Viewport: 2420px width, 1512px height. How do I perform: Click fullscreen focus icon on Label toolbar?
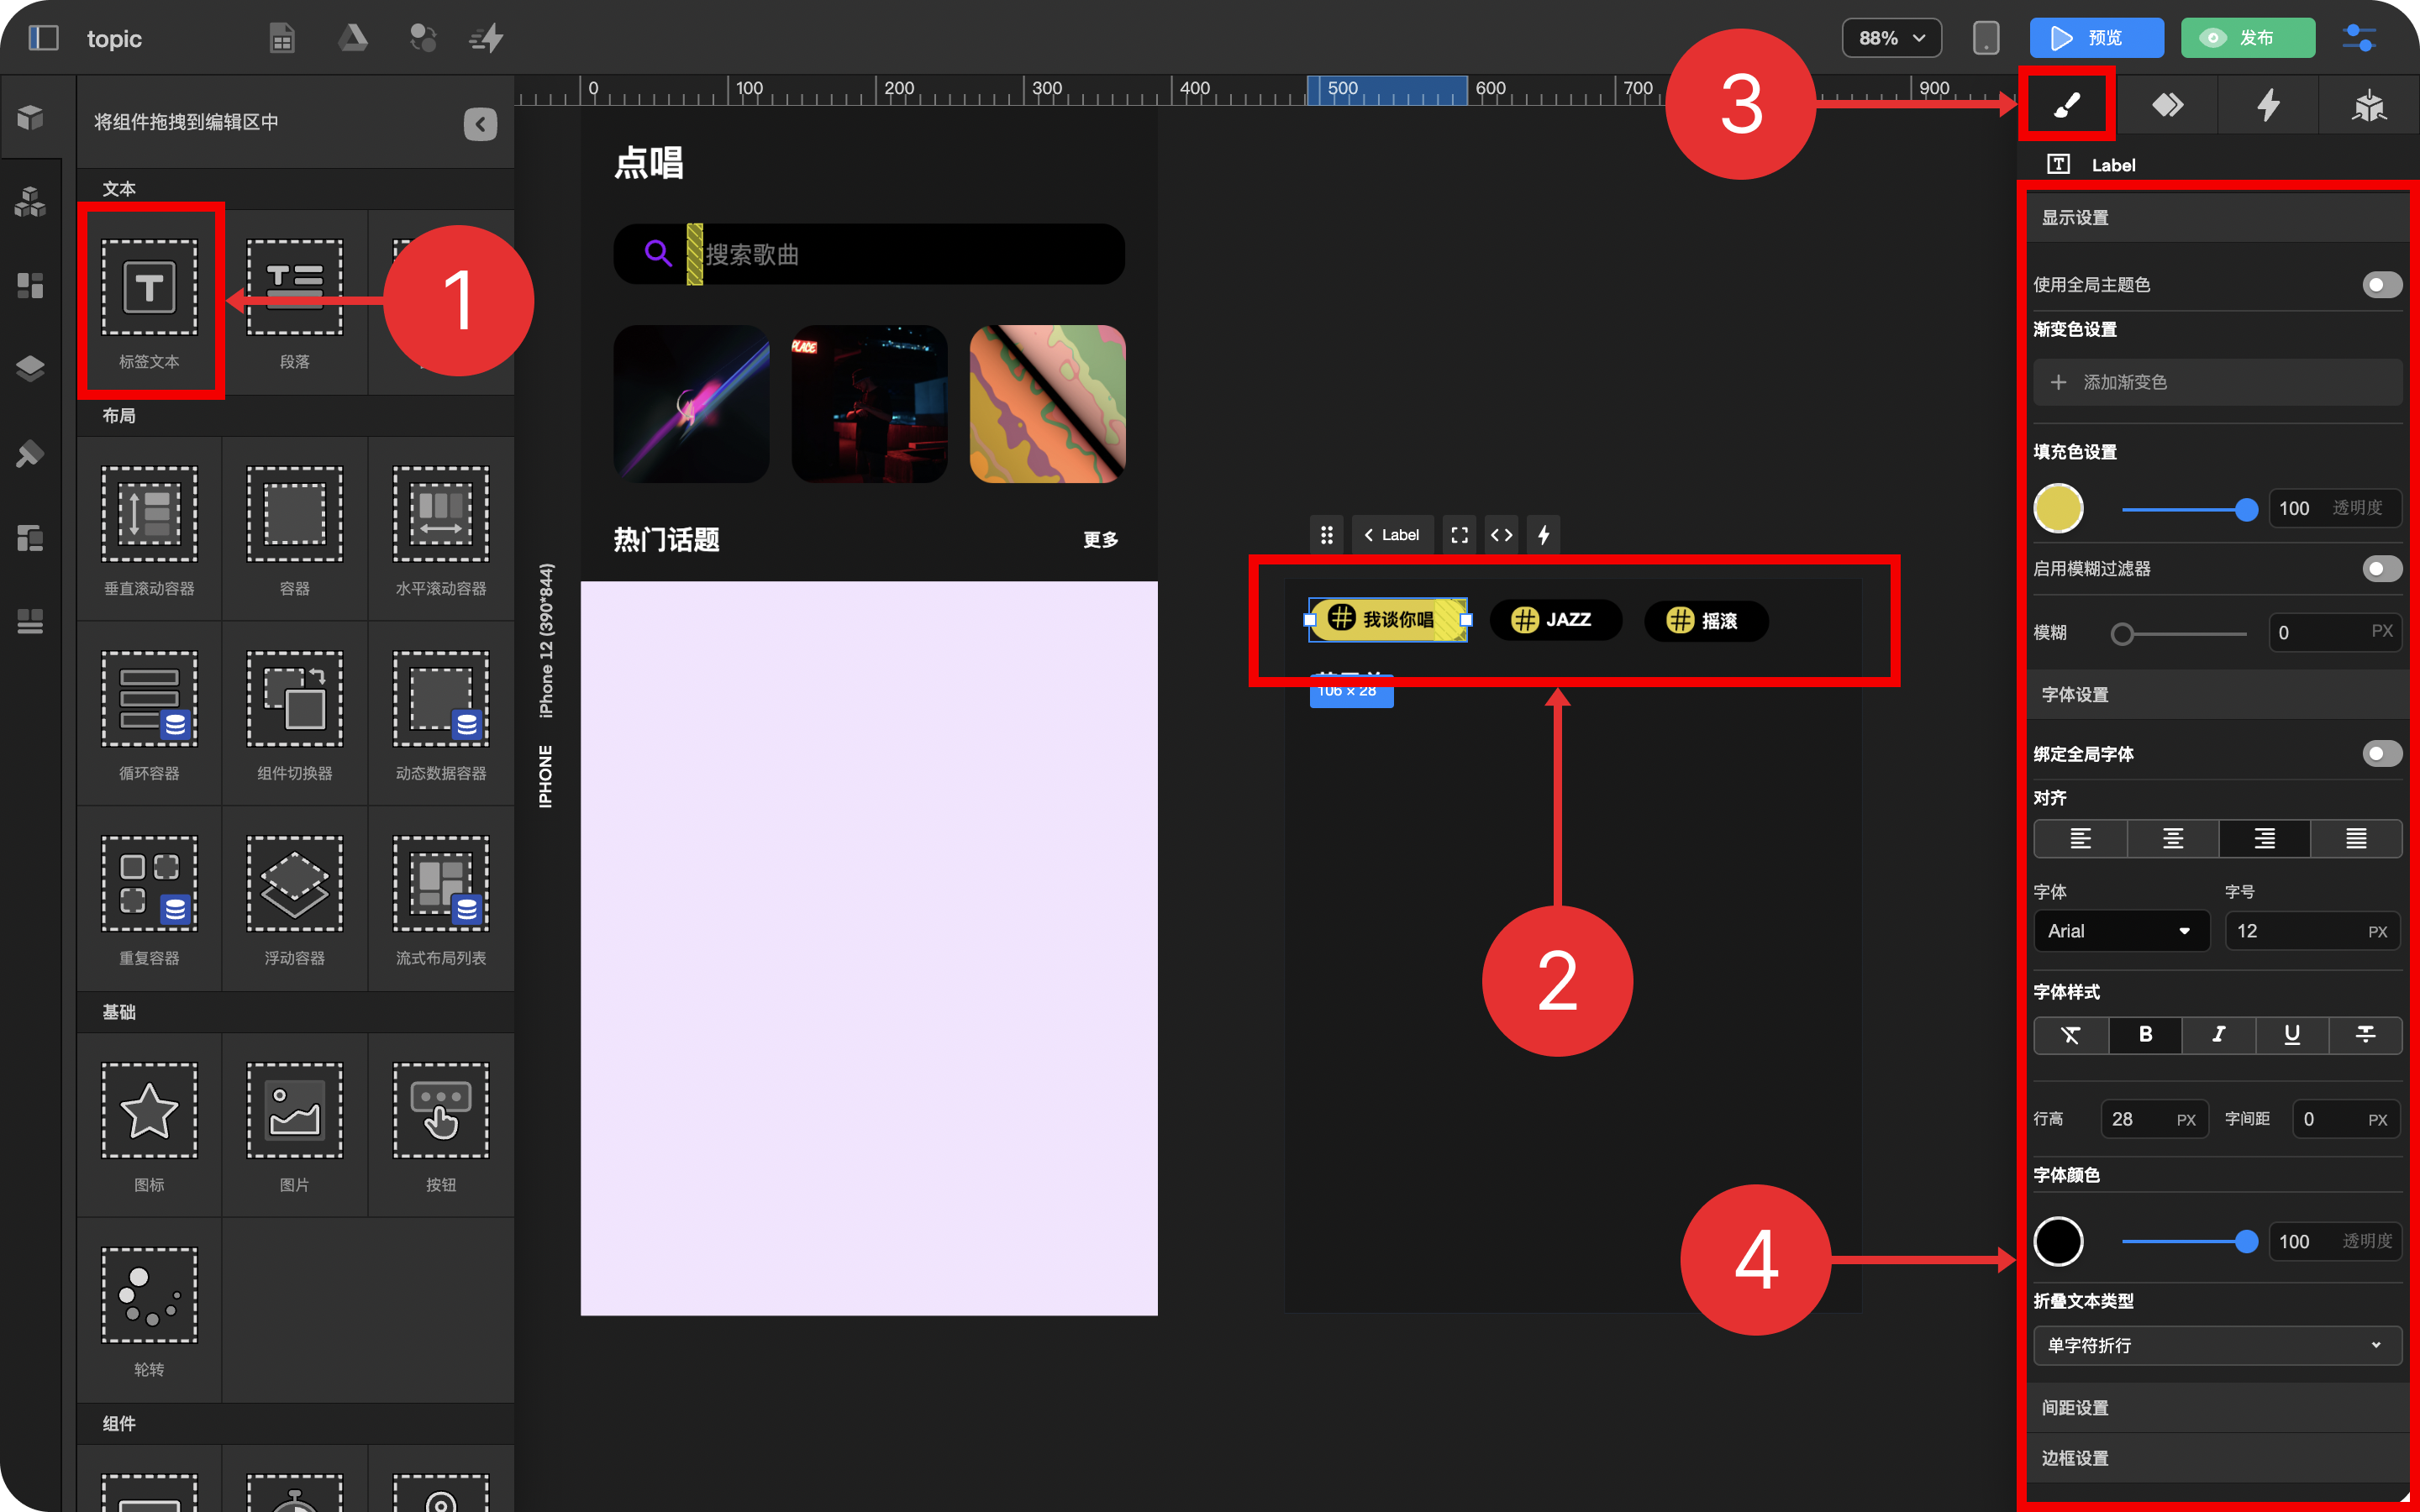(x=1460, y=535)
